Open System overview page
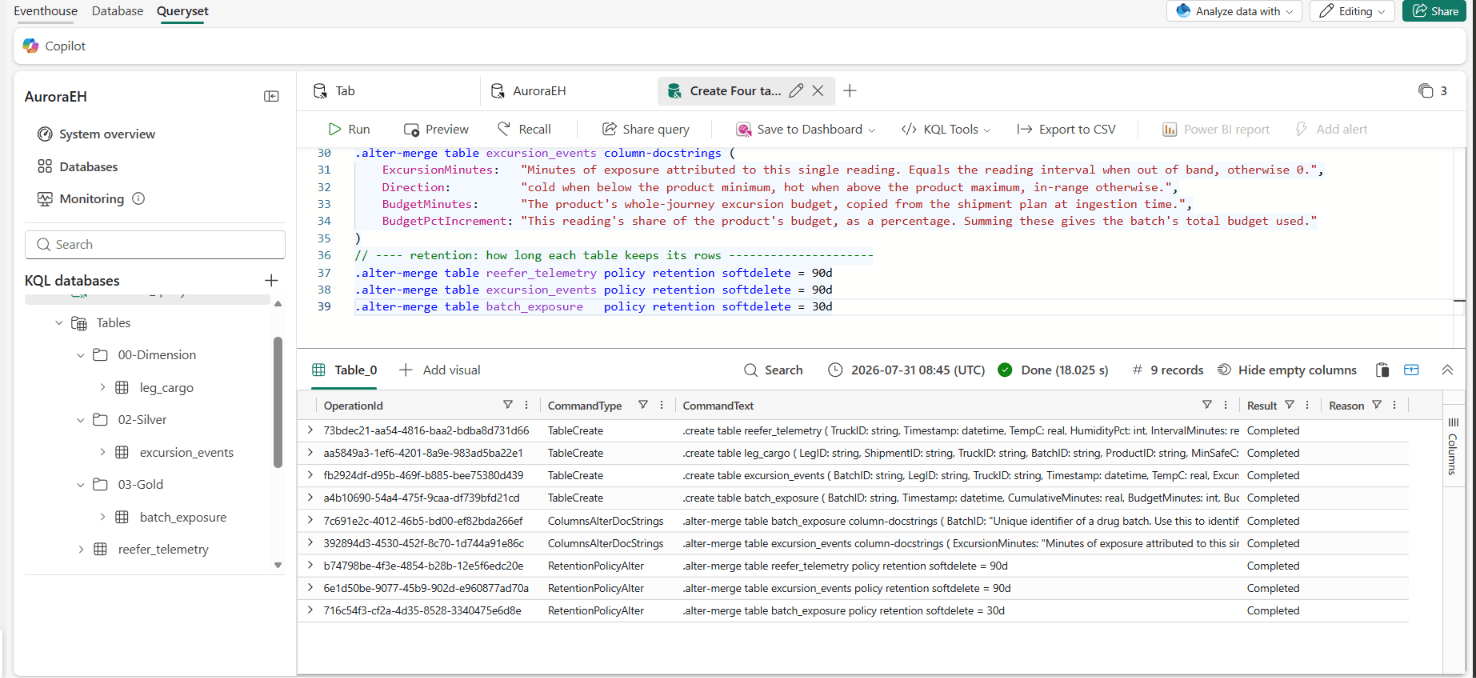This screenshot has width=1476, height=678. pyautogui.click(x=96, y=134)
